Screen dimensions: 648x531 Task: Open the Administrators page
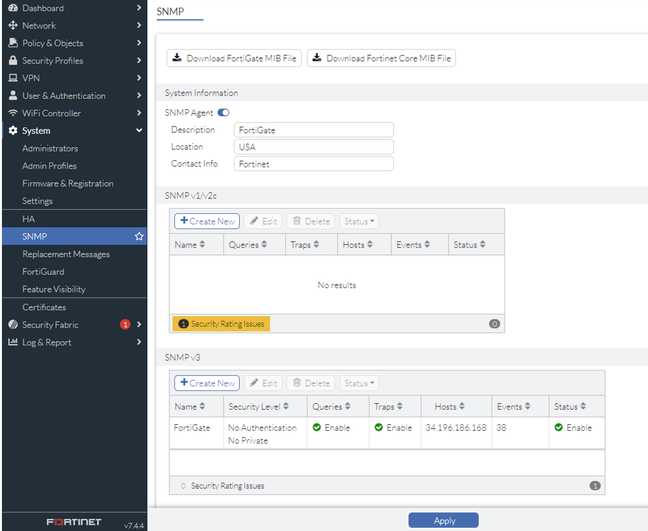point(50,148)
